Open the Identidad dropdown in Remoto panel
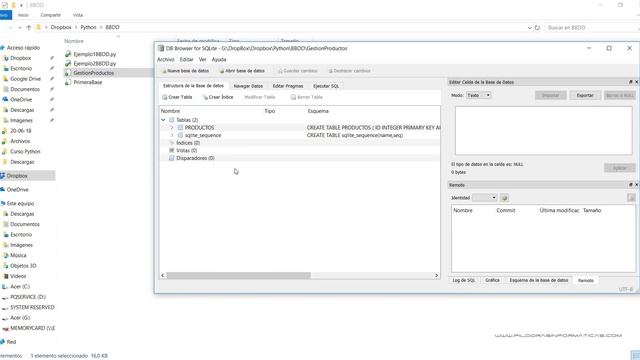The width and height of the screenshot is (640, 360). [484, 198]
